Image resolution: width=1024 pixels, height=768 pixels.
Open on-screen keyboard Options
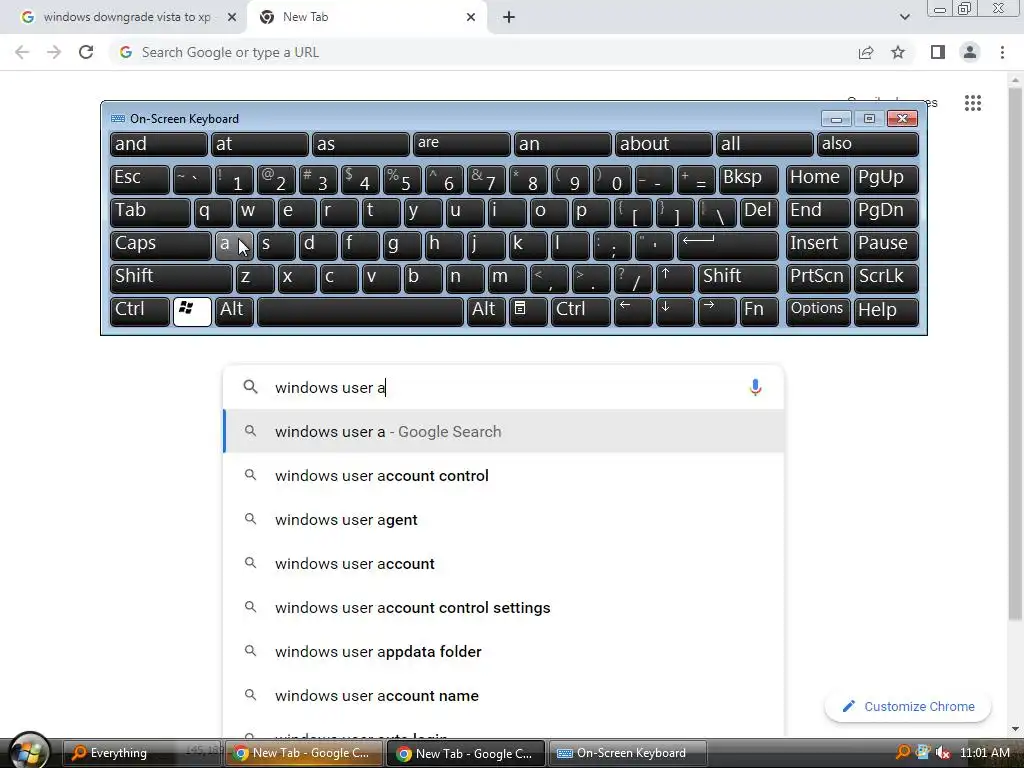pyautogui.click(x=818, y=311)
